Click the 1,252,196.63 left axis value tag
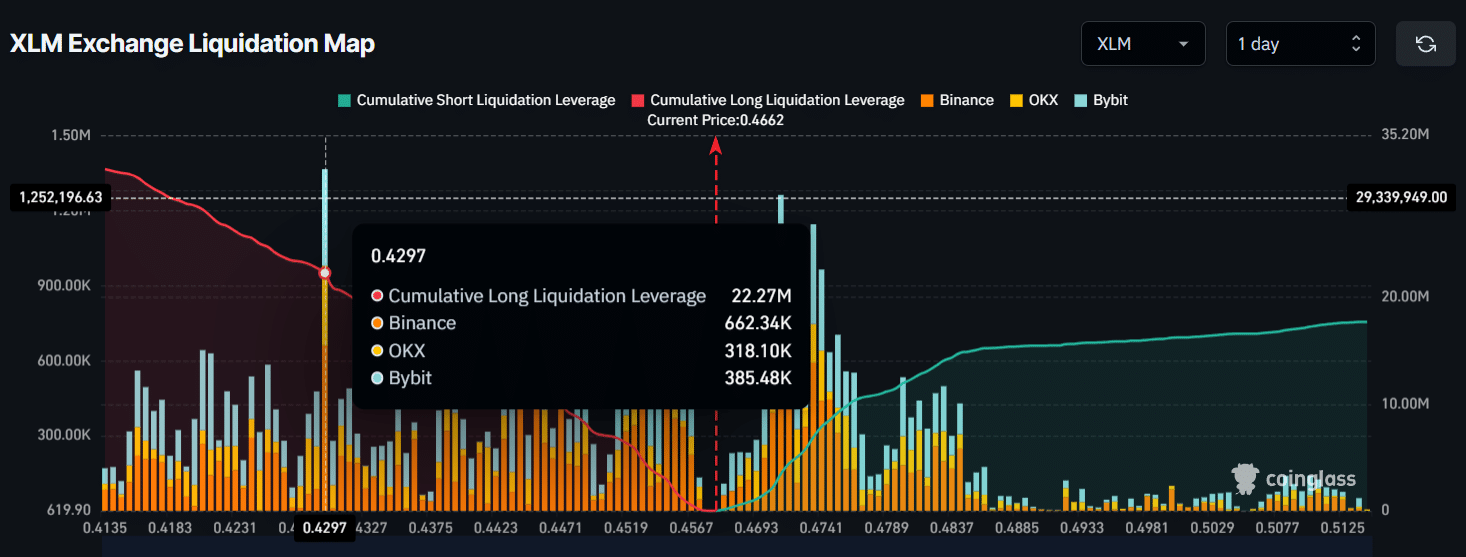 (59, 197)
